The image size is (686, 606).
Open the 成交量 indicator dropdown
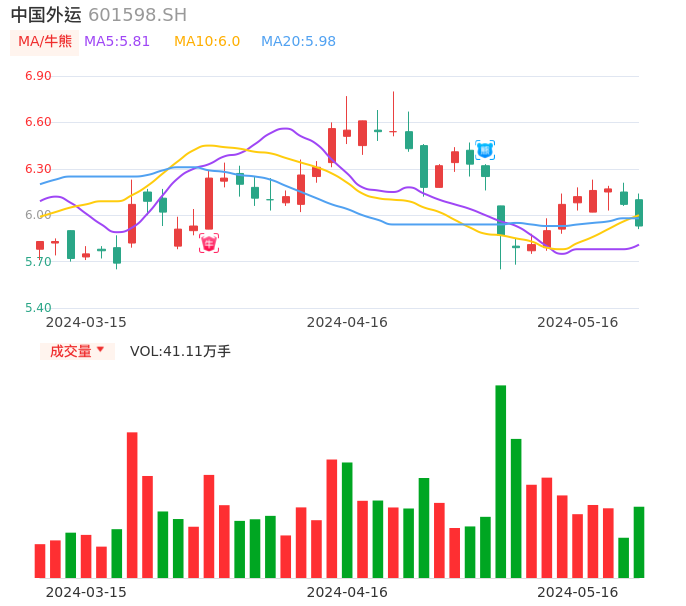[77, 351]
